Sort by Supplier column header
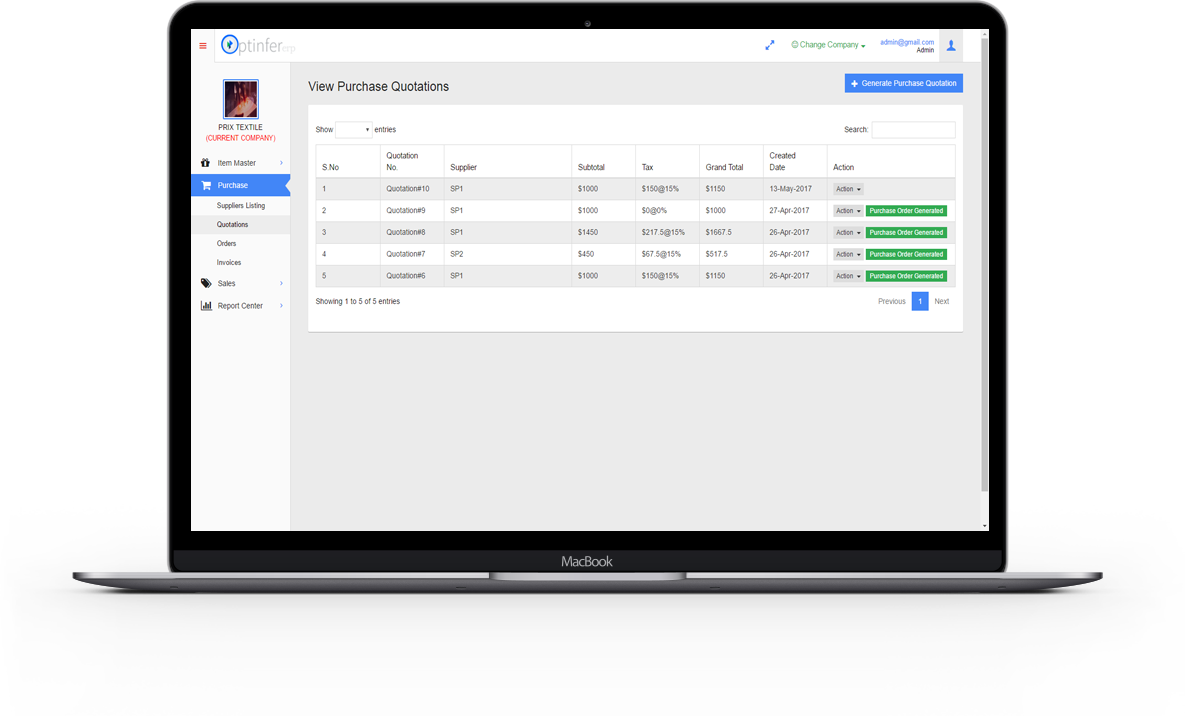The image size is (1185, 716). click(x=508, y=162)
